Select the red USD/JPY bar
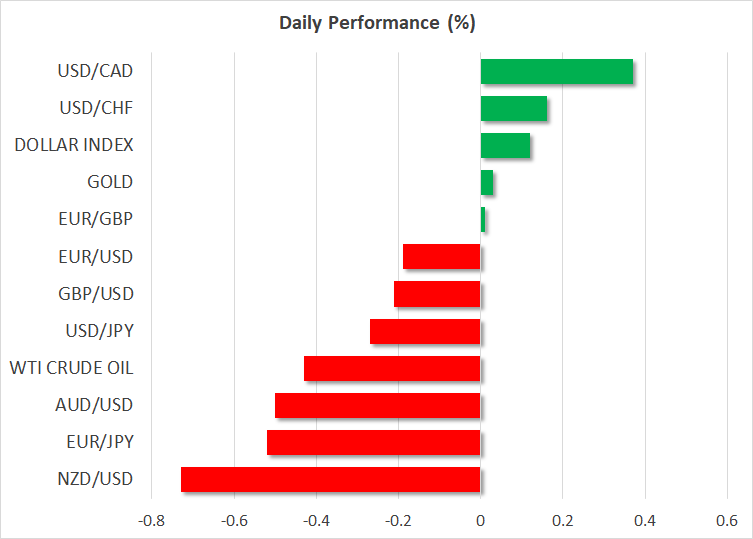The width and height of the screenshot is (753, 539). (x=425, y=331)
